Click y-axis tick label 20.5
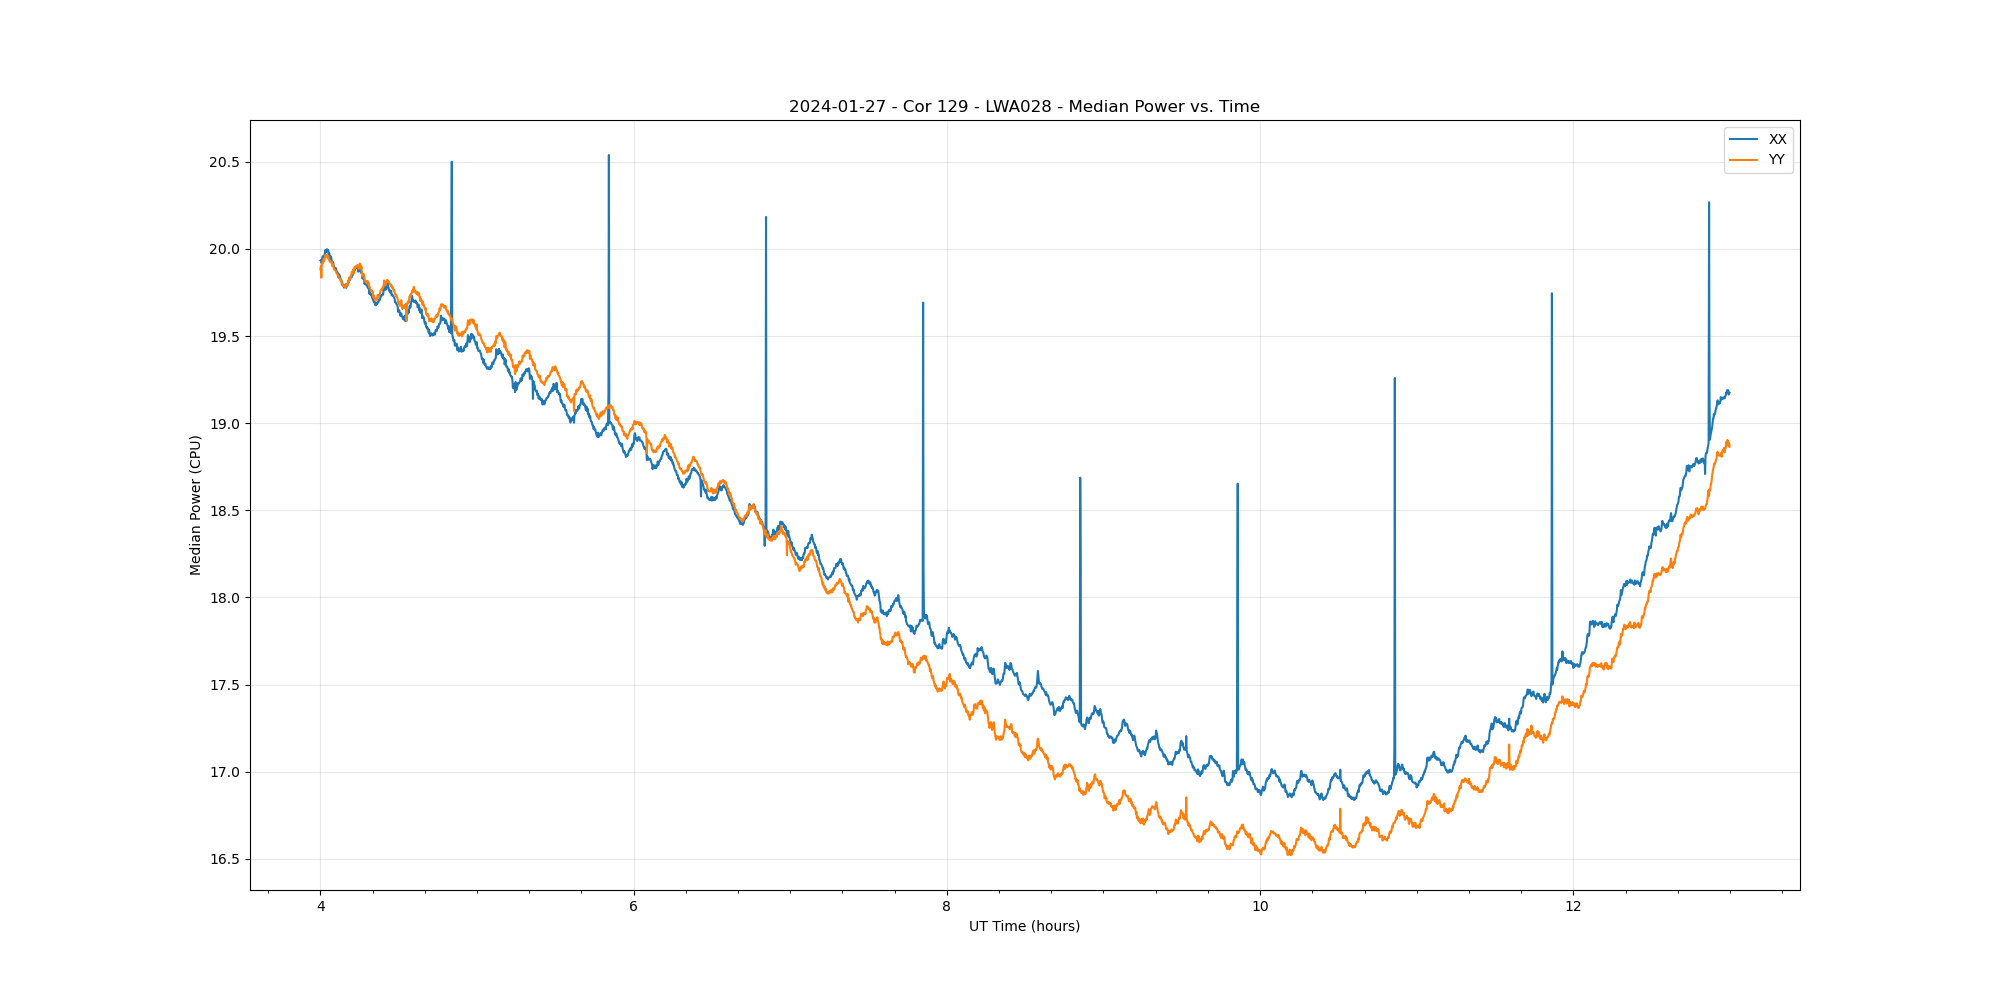This screenshot has width=2000, height=1000. [223, 163]
